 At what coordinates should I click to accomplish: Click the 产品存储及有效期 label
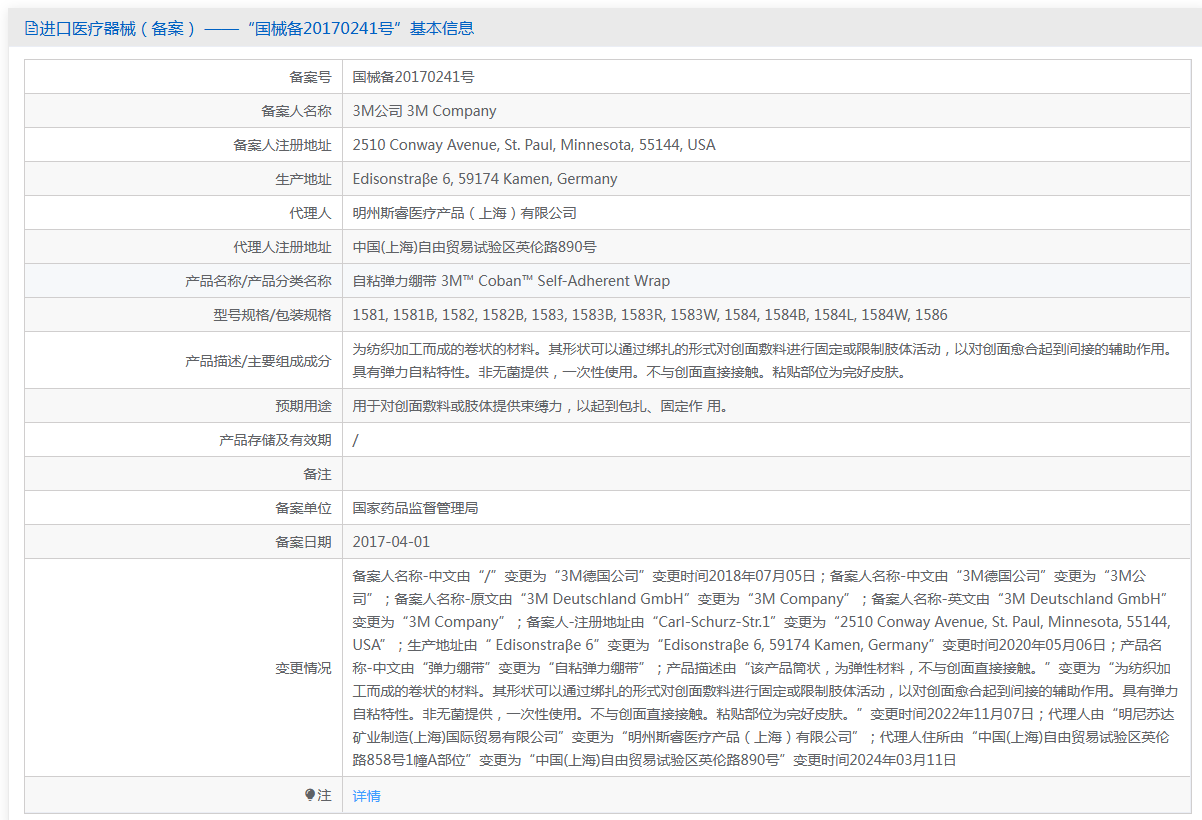[275, 440]
